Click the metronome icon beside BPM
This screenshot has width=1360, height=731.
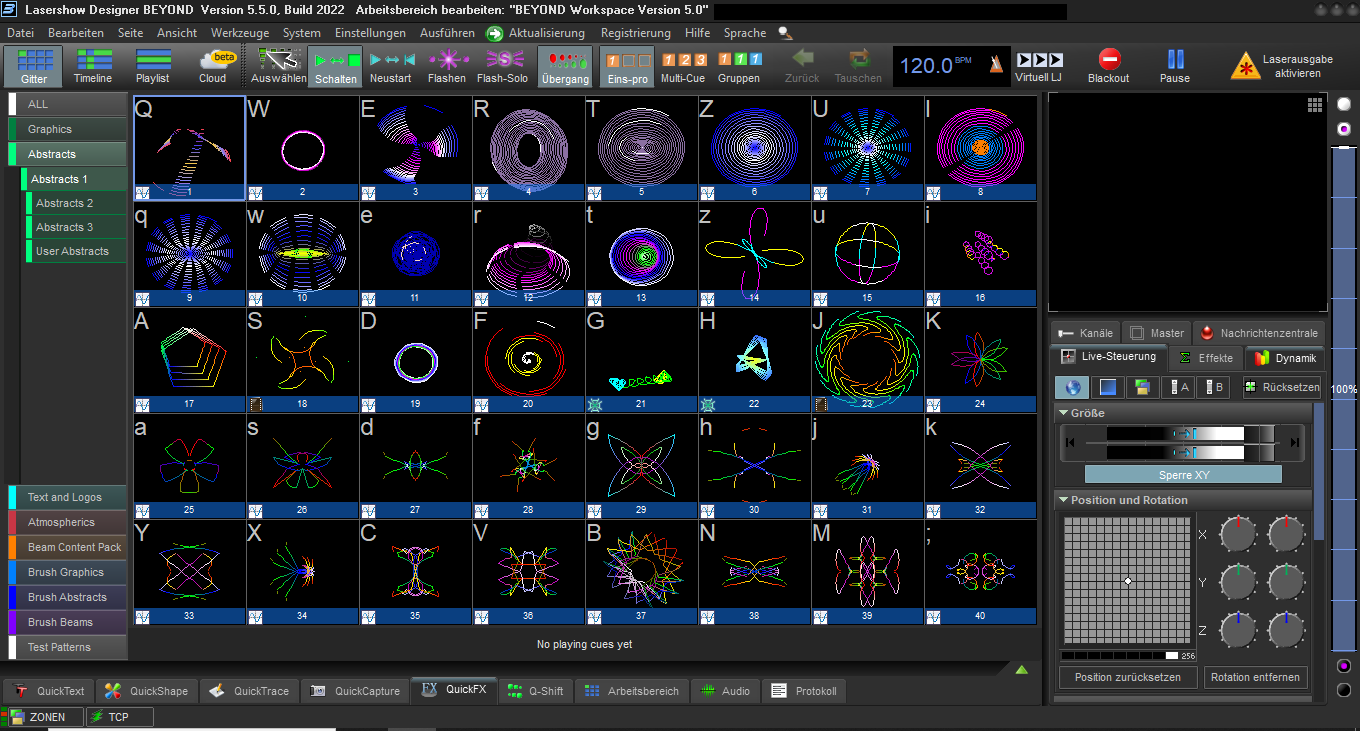[x=995, y=65]
